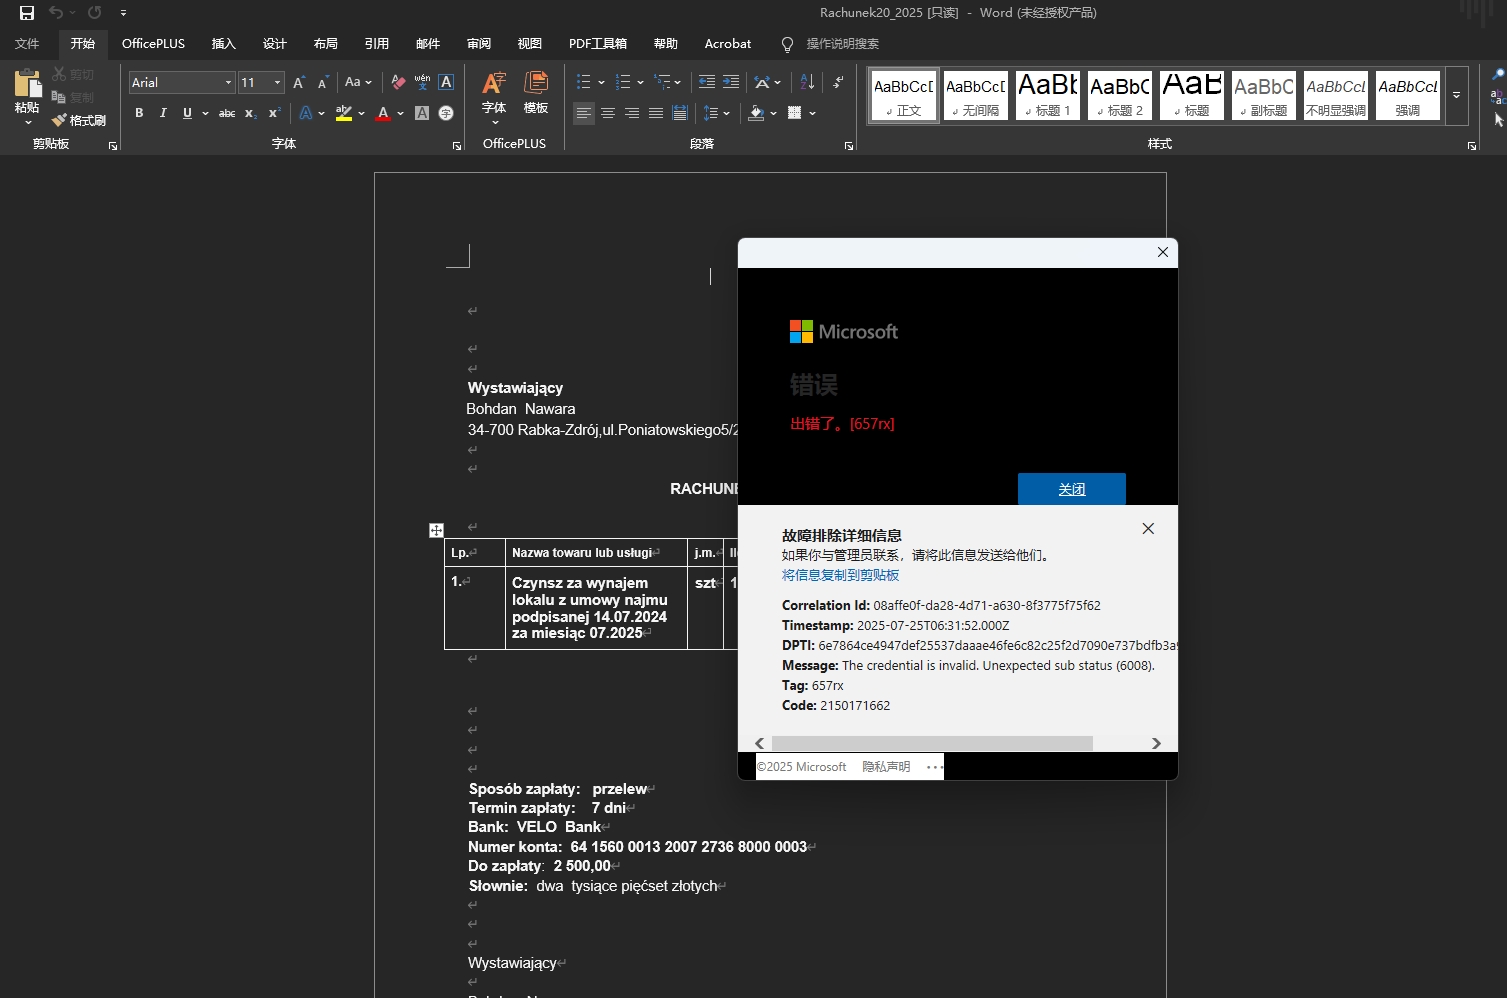
Task: Click the increase indent icon
Action: click(x=731, y=82)
